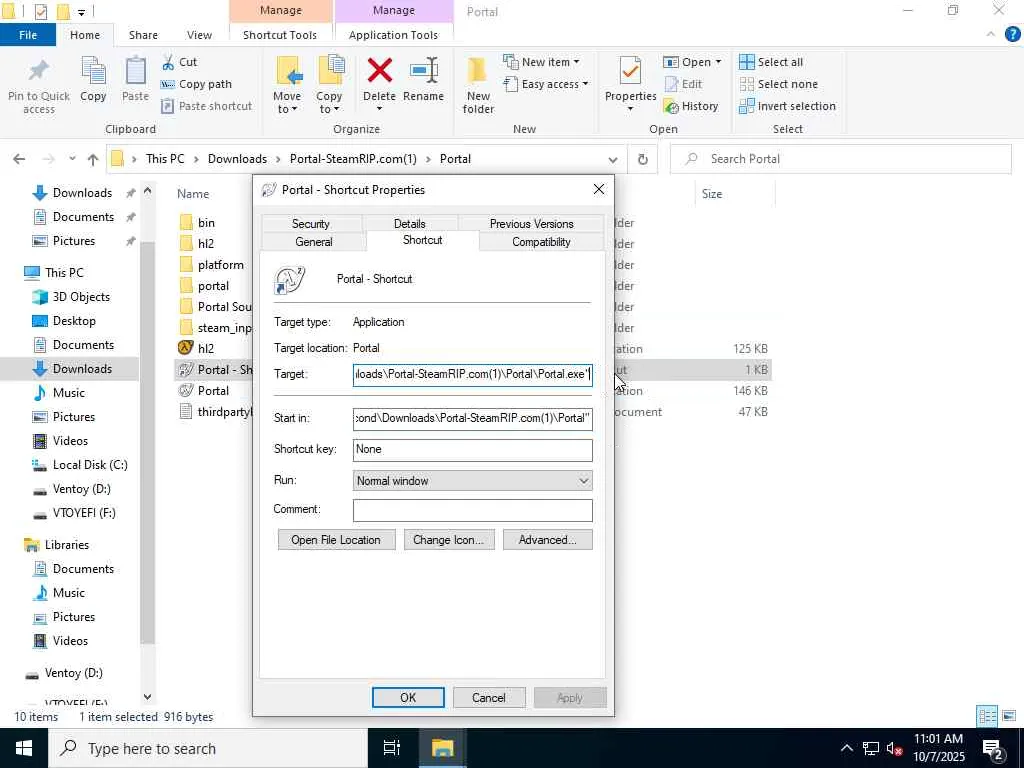The height and width of the screenshot is (768, 1024).
Task: Click Paste shortcut in ribbon
Action: 206,106
